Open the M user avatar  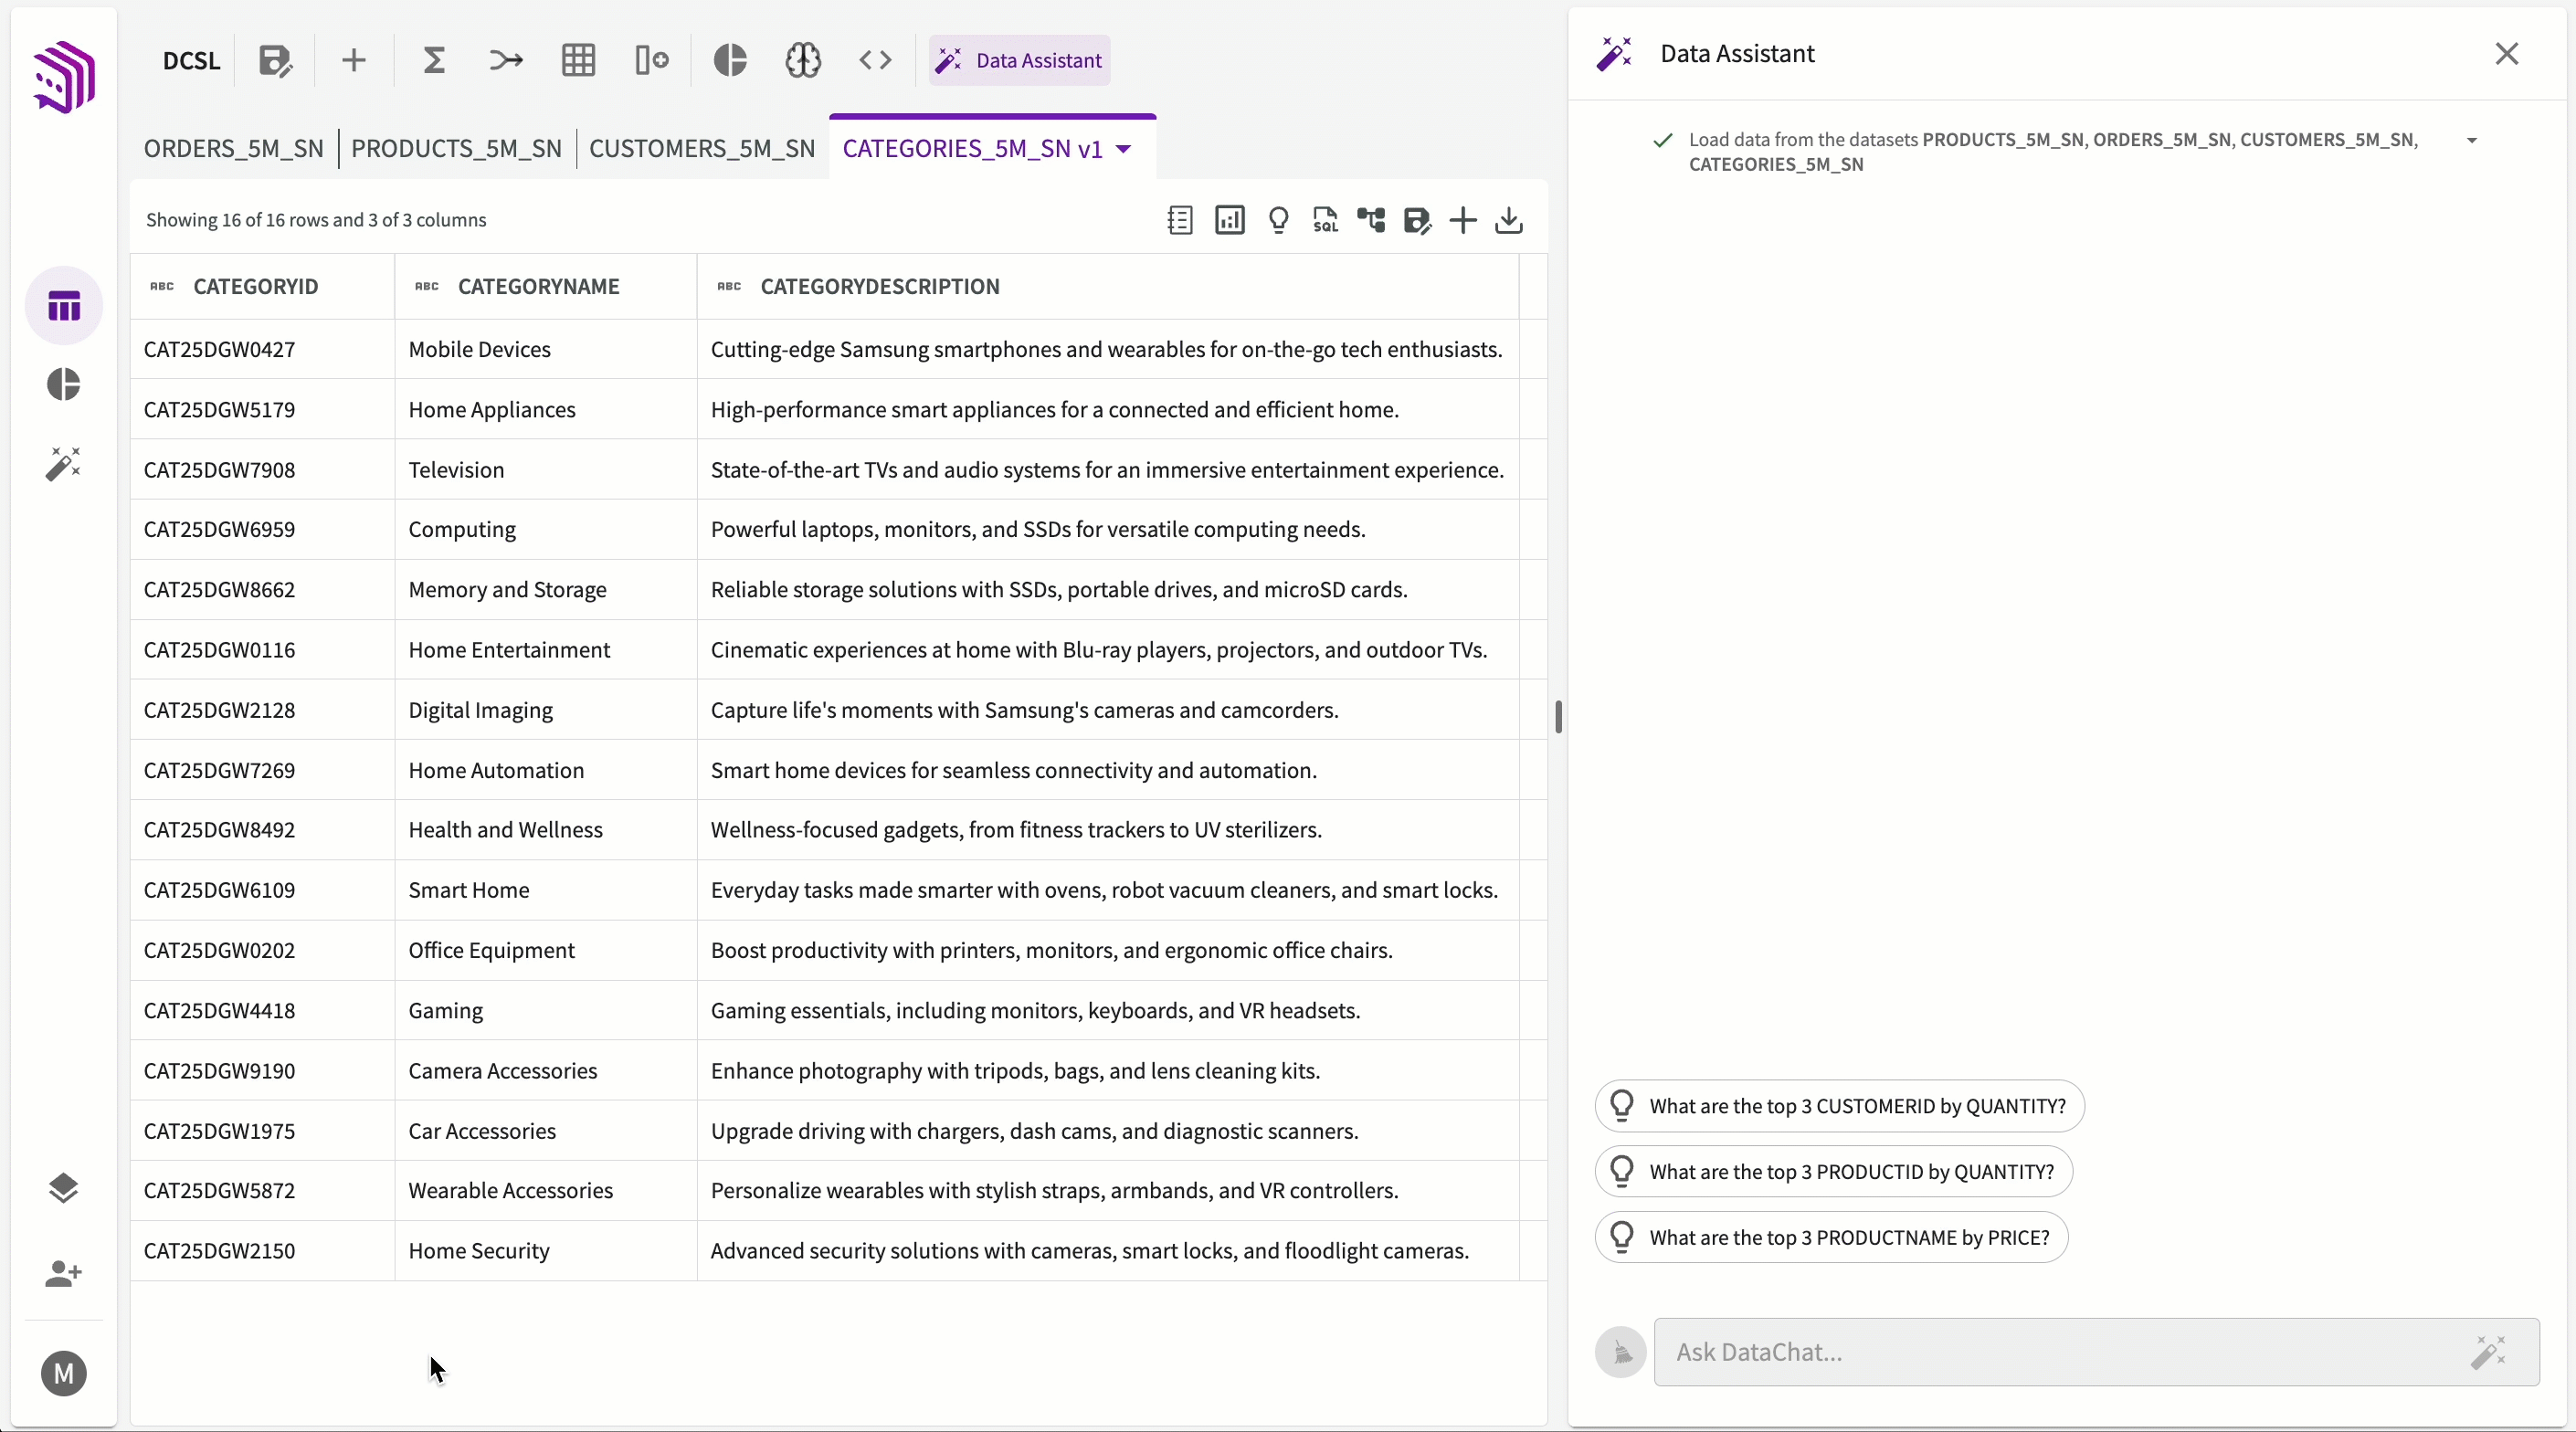coord(64,1373)
